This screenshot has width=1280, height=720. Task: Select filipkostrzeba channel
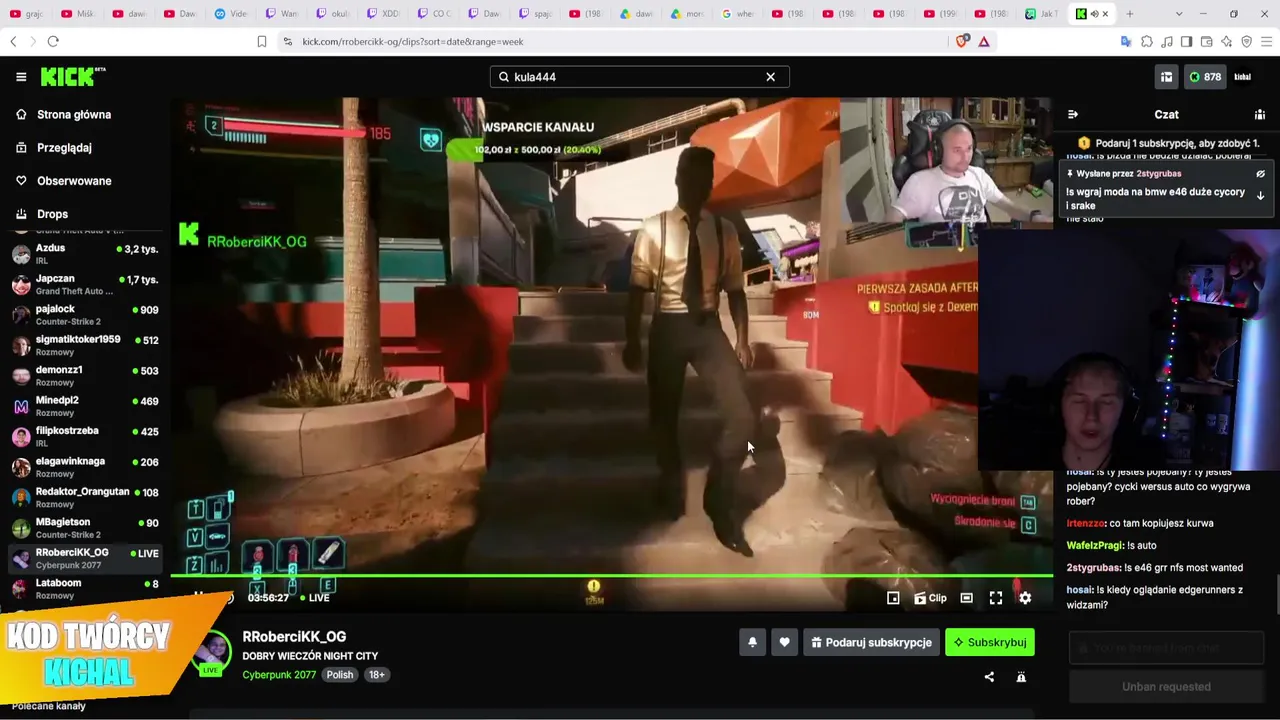click(x=85, y=437)
